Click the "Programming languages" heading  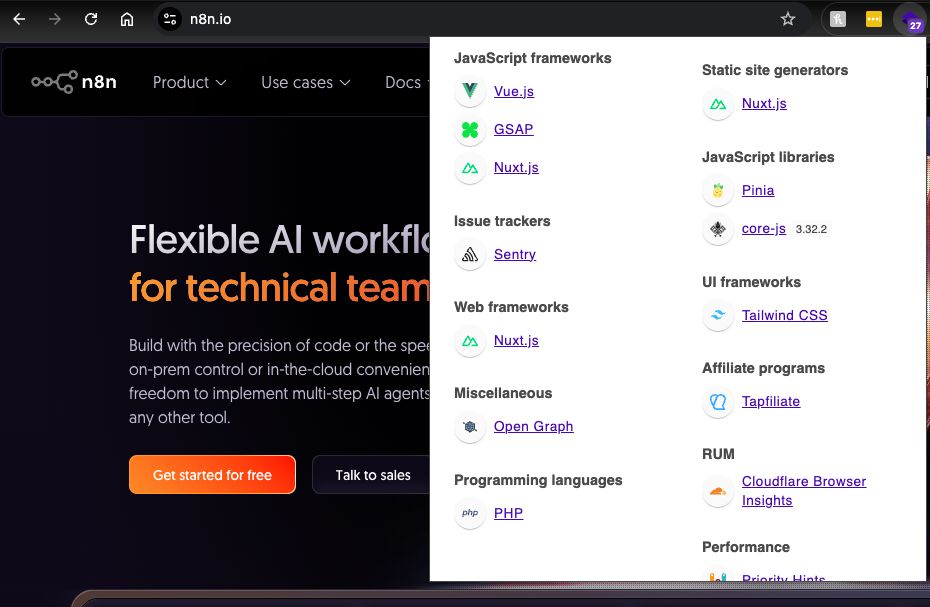[538, 481]
